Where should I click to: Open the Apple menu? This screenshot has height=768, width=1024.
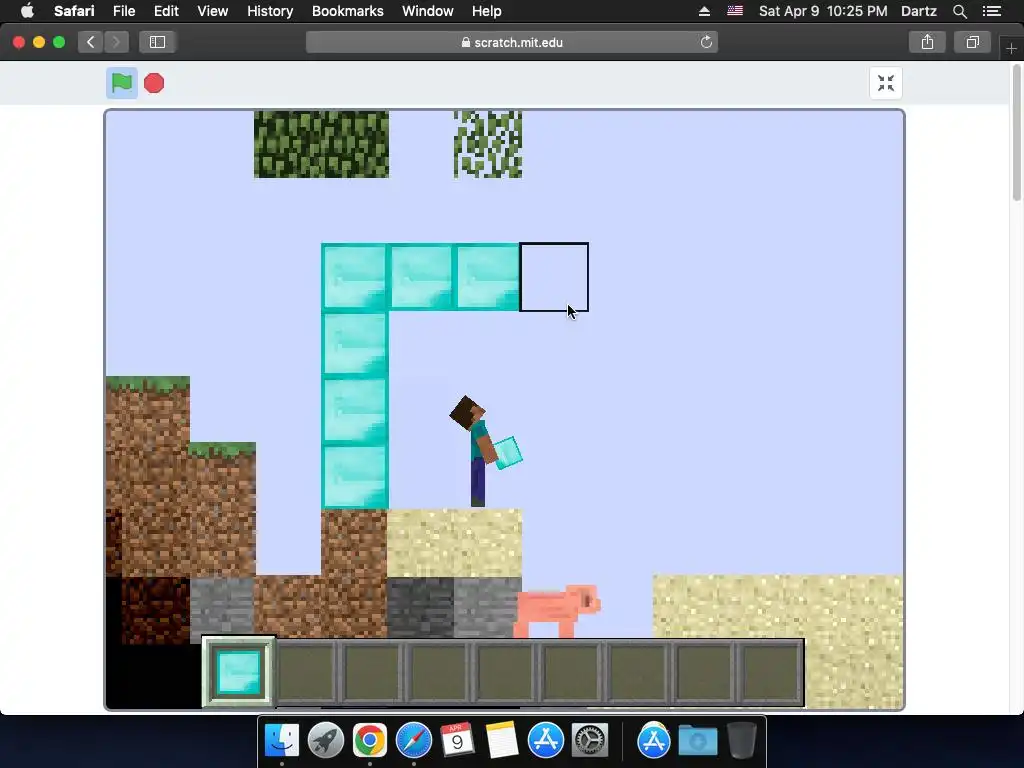coord(27,11)
